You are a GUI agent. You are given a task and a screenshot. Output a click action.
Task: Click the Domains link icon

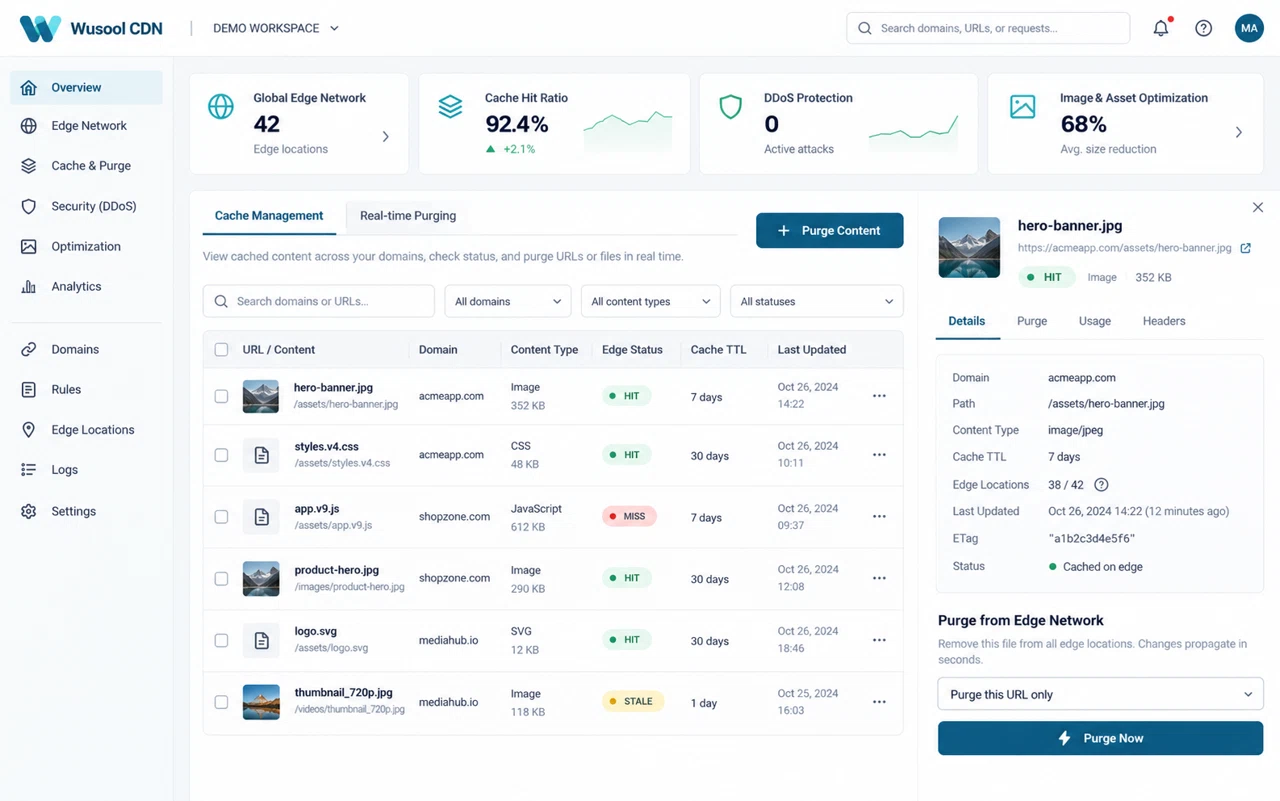tap(29, 349)
